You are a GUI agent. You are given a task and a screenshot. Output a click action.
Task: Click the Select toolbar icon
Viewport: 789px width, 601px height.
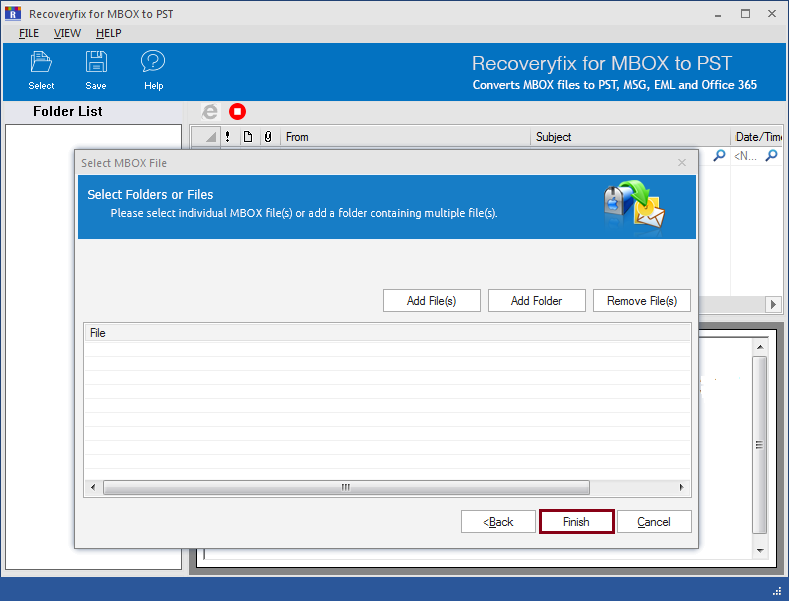point(41,70)
